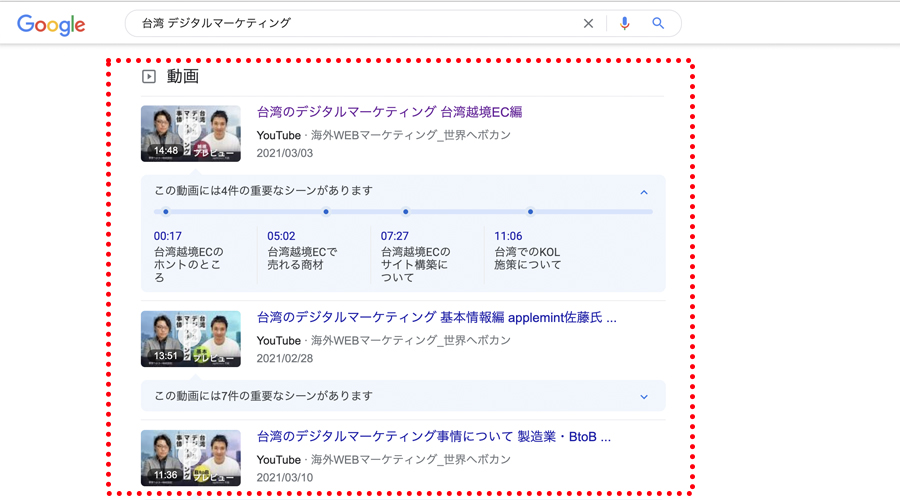Viewport: 900px width, 500px height.
Task: Jump to the 00:17 key moment timestamp
Action: [x=168, y=236]
